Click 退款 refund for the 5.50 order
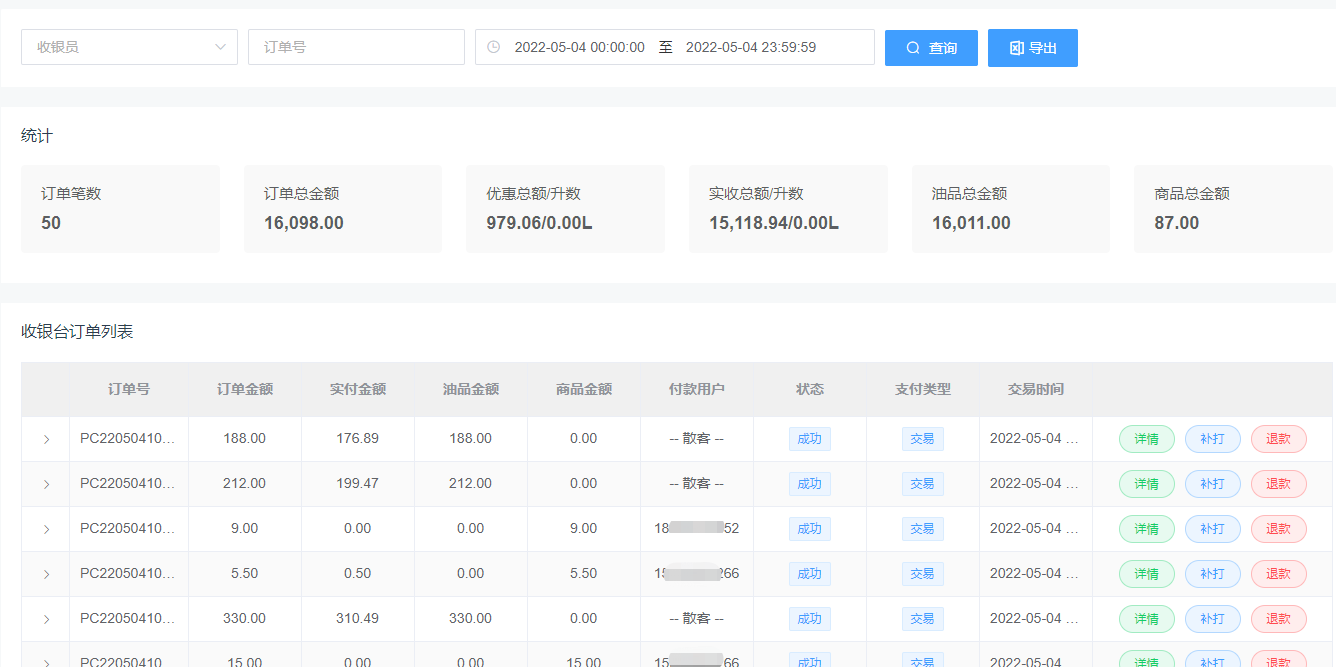This screenshot has width=1336, height=667. tap(1279, 574)
